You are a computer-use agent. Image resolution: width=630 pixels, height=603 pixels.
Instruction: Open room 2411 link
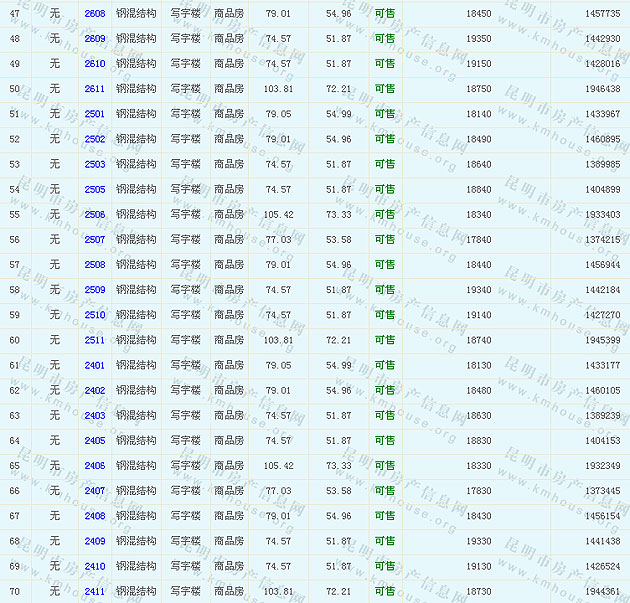pos(95,591)
